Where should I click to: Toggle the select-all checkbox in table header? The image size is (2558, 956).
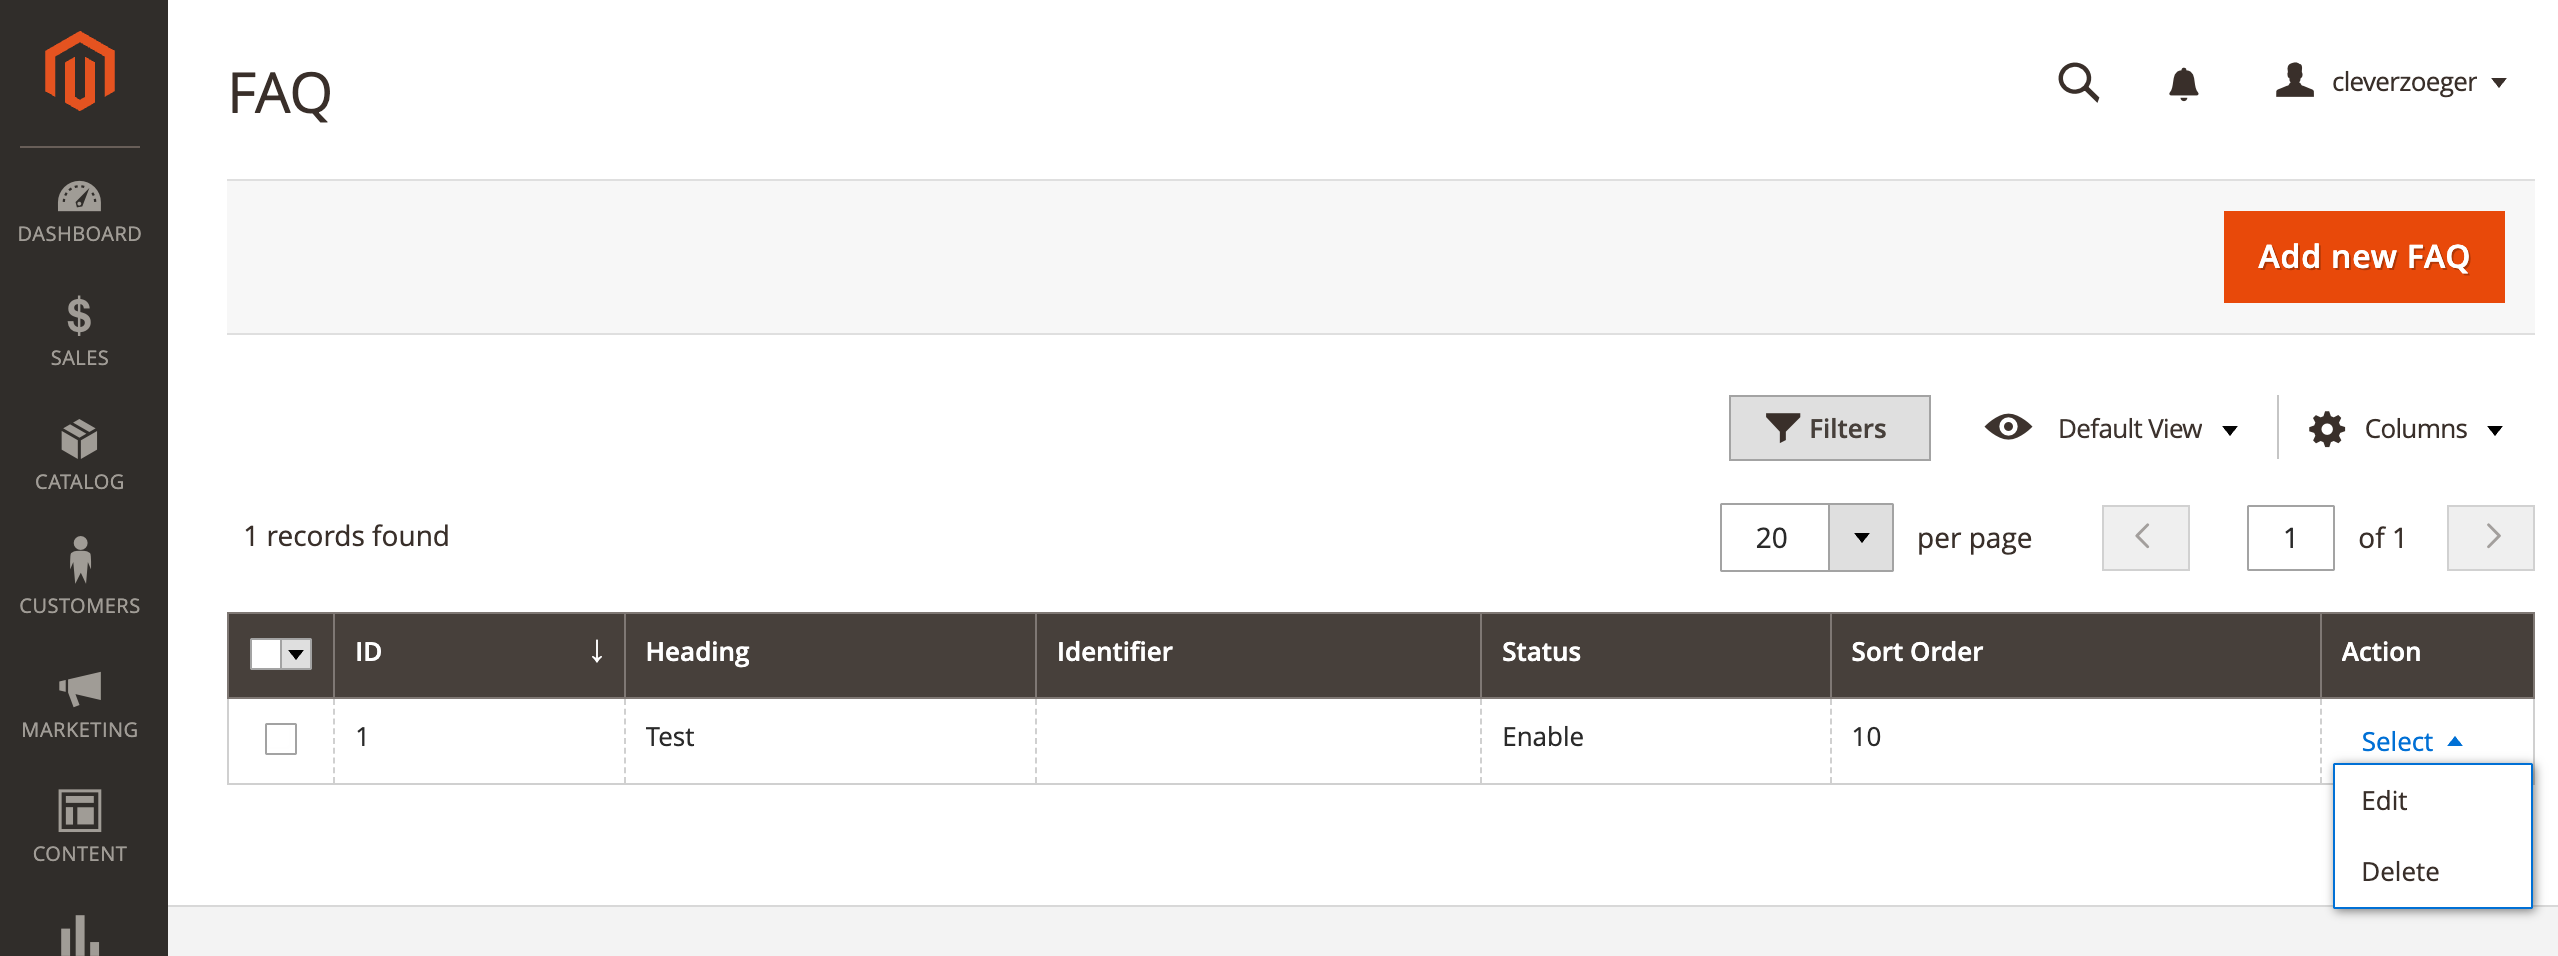pyautogui.click(x=266, y=653)
